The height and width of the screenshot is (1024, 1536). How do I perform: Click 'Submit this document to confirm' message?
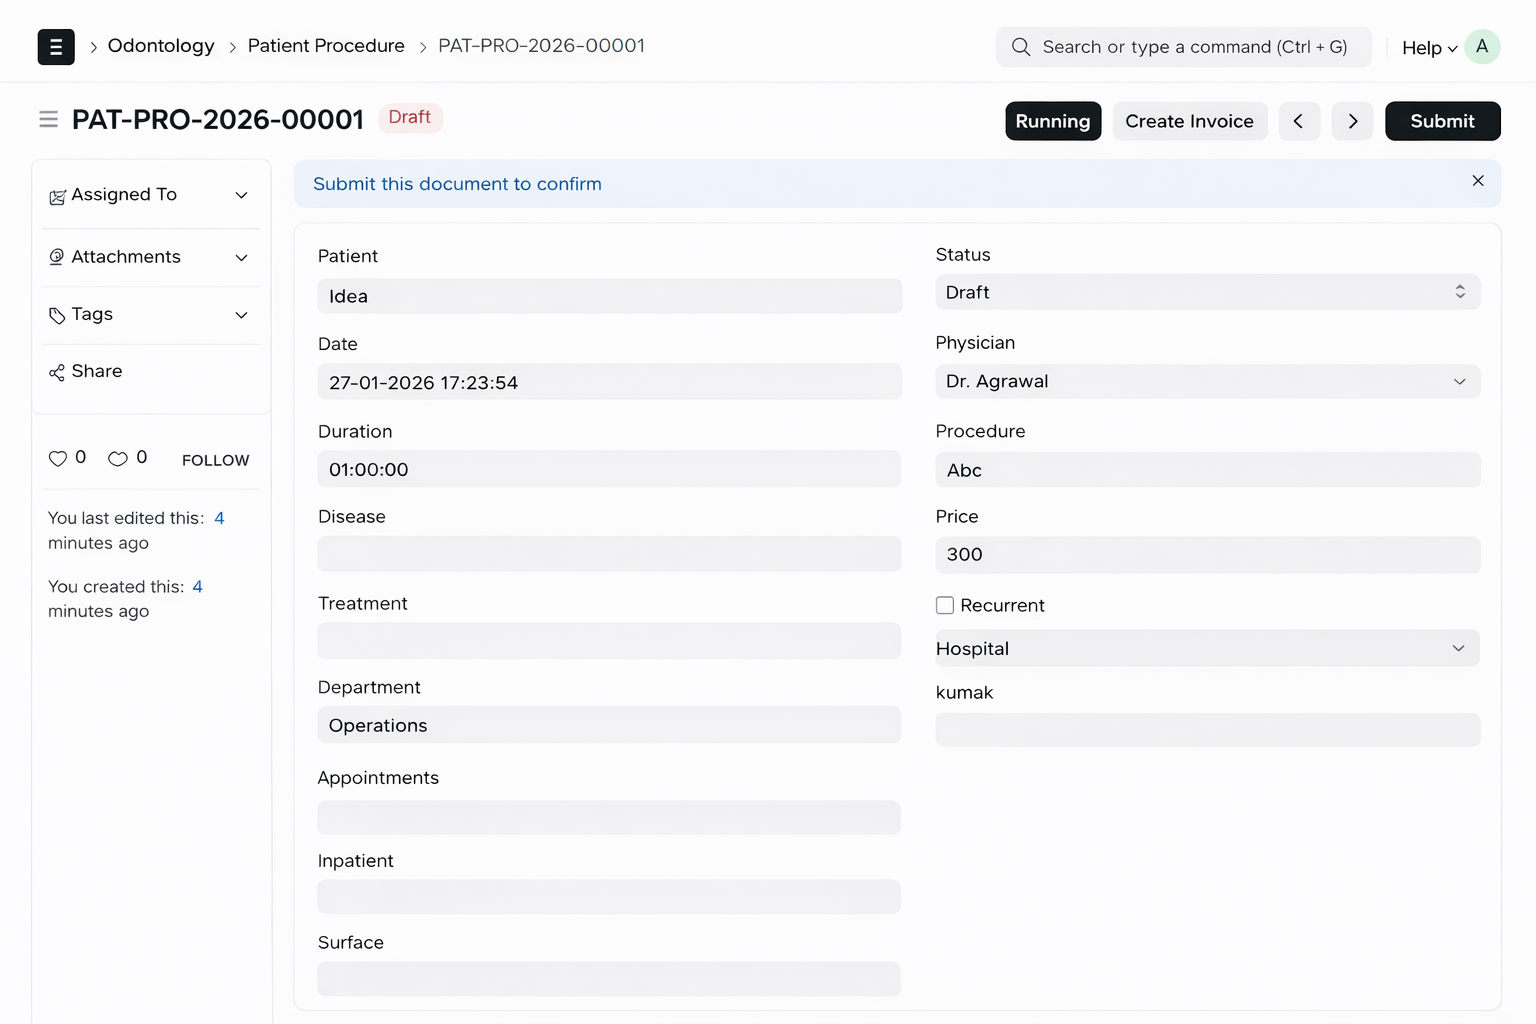pos(457,184)
